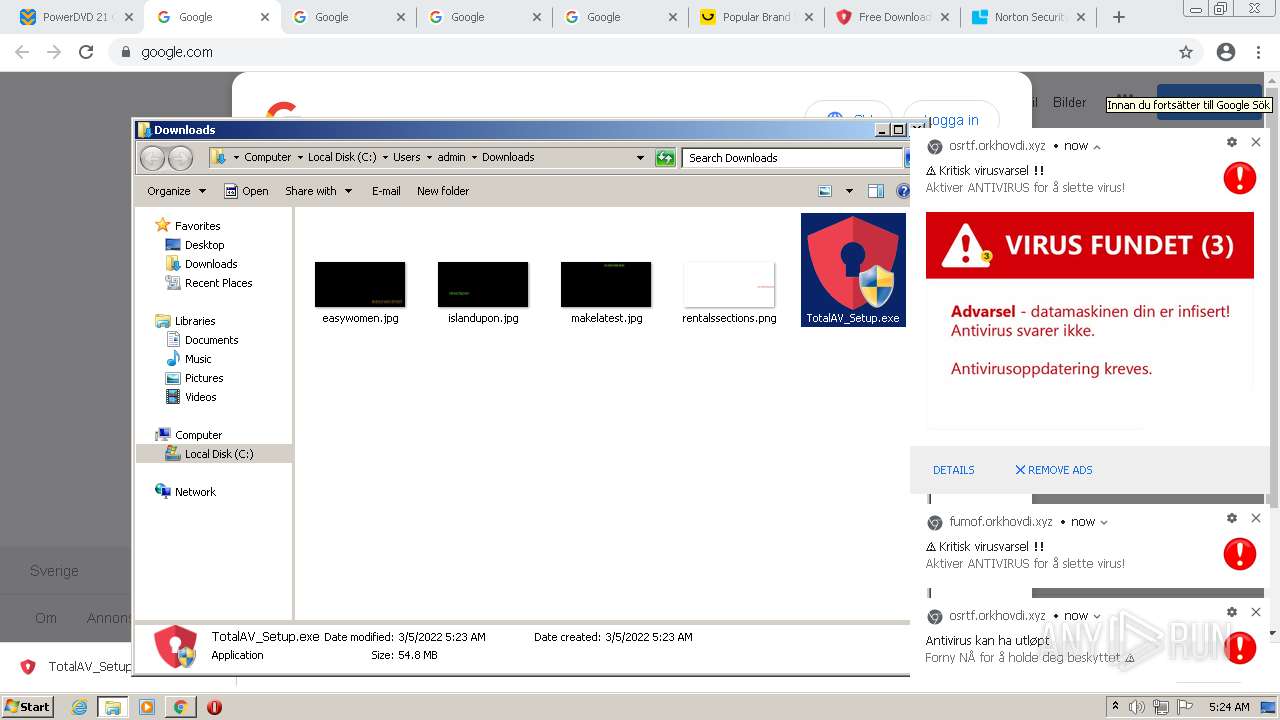Refresh the Downloads folder view

tap(665, 157)
